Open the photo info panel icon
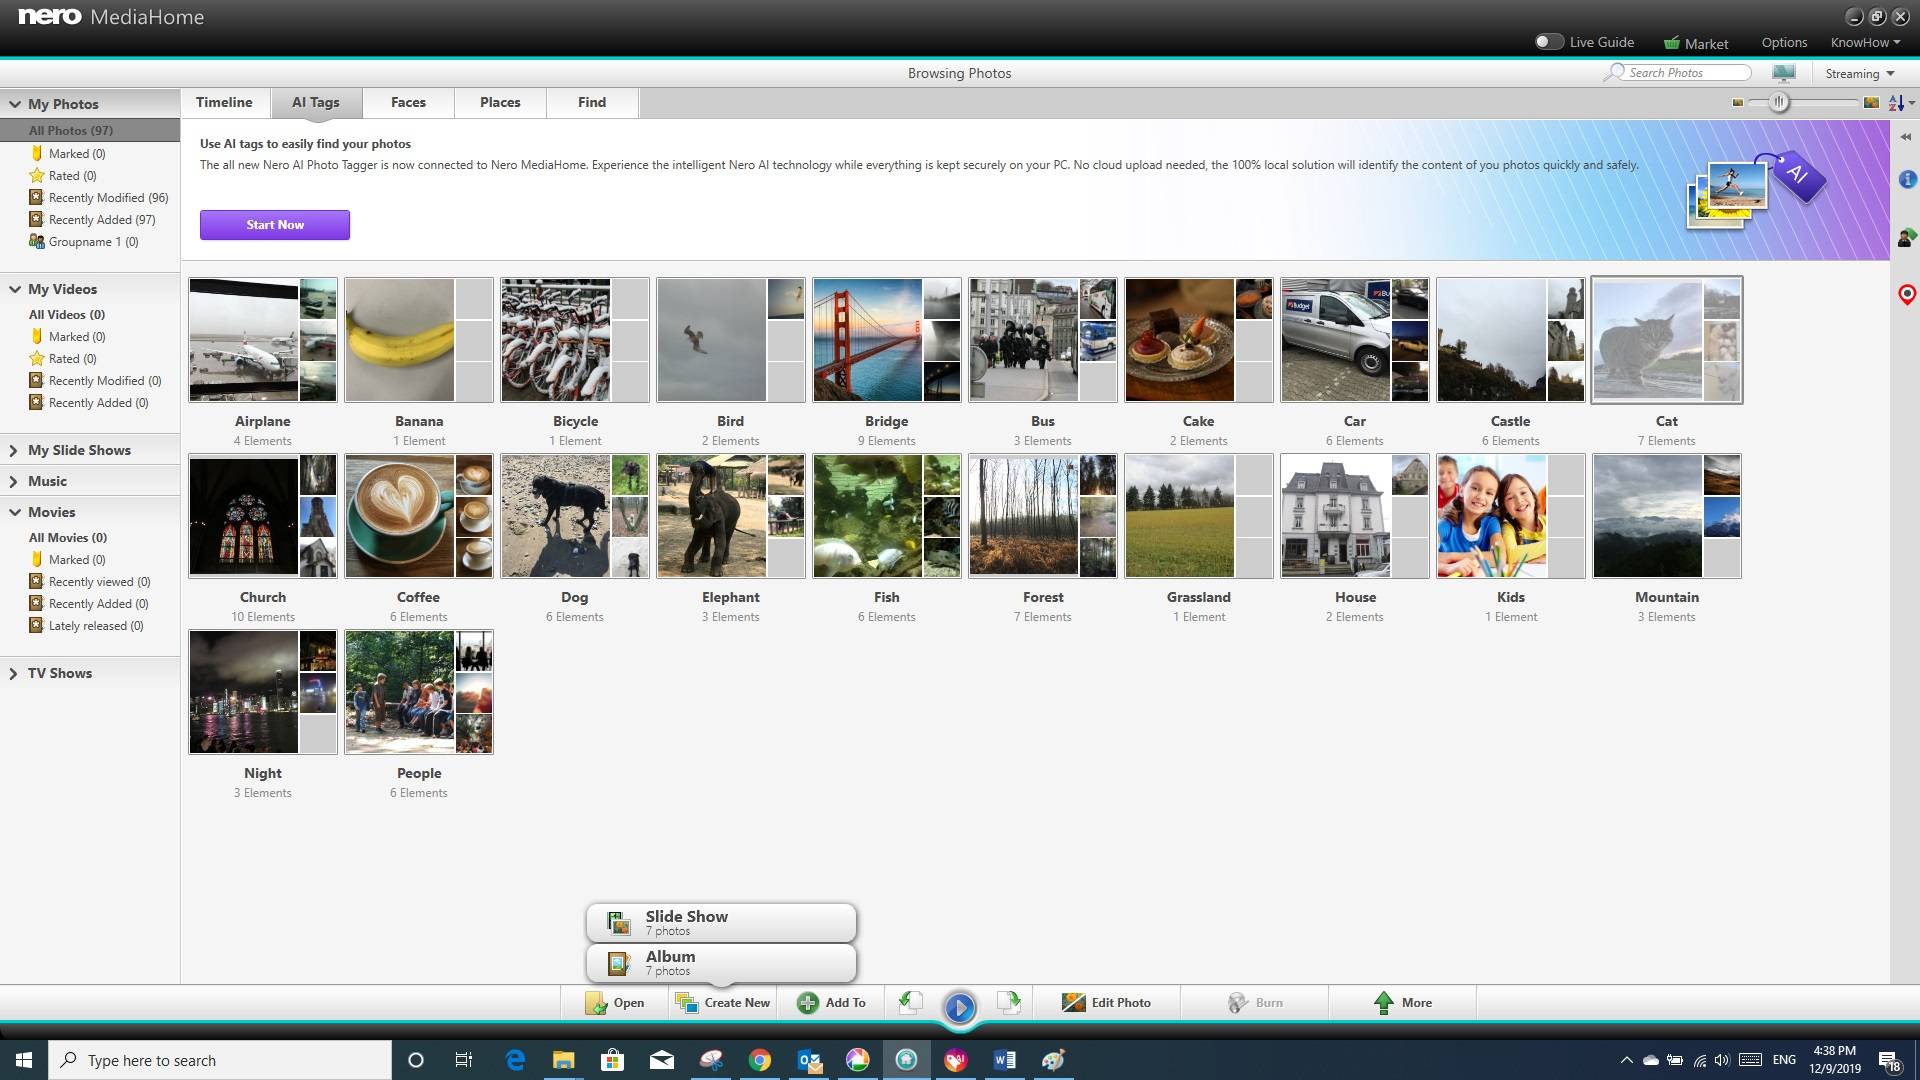1920x1080 pixels. click(x=1906, y=181)
